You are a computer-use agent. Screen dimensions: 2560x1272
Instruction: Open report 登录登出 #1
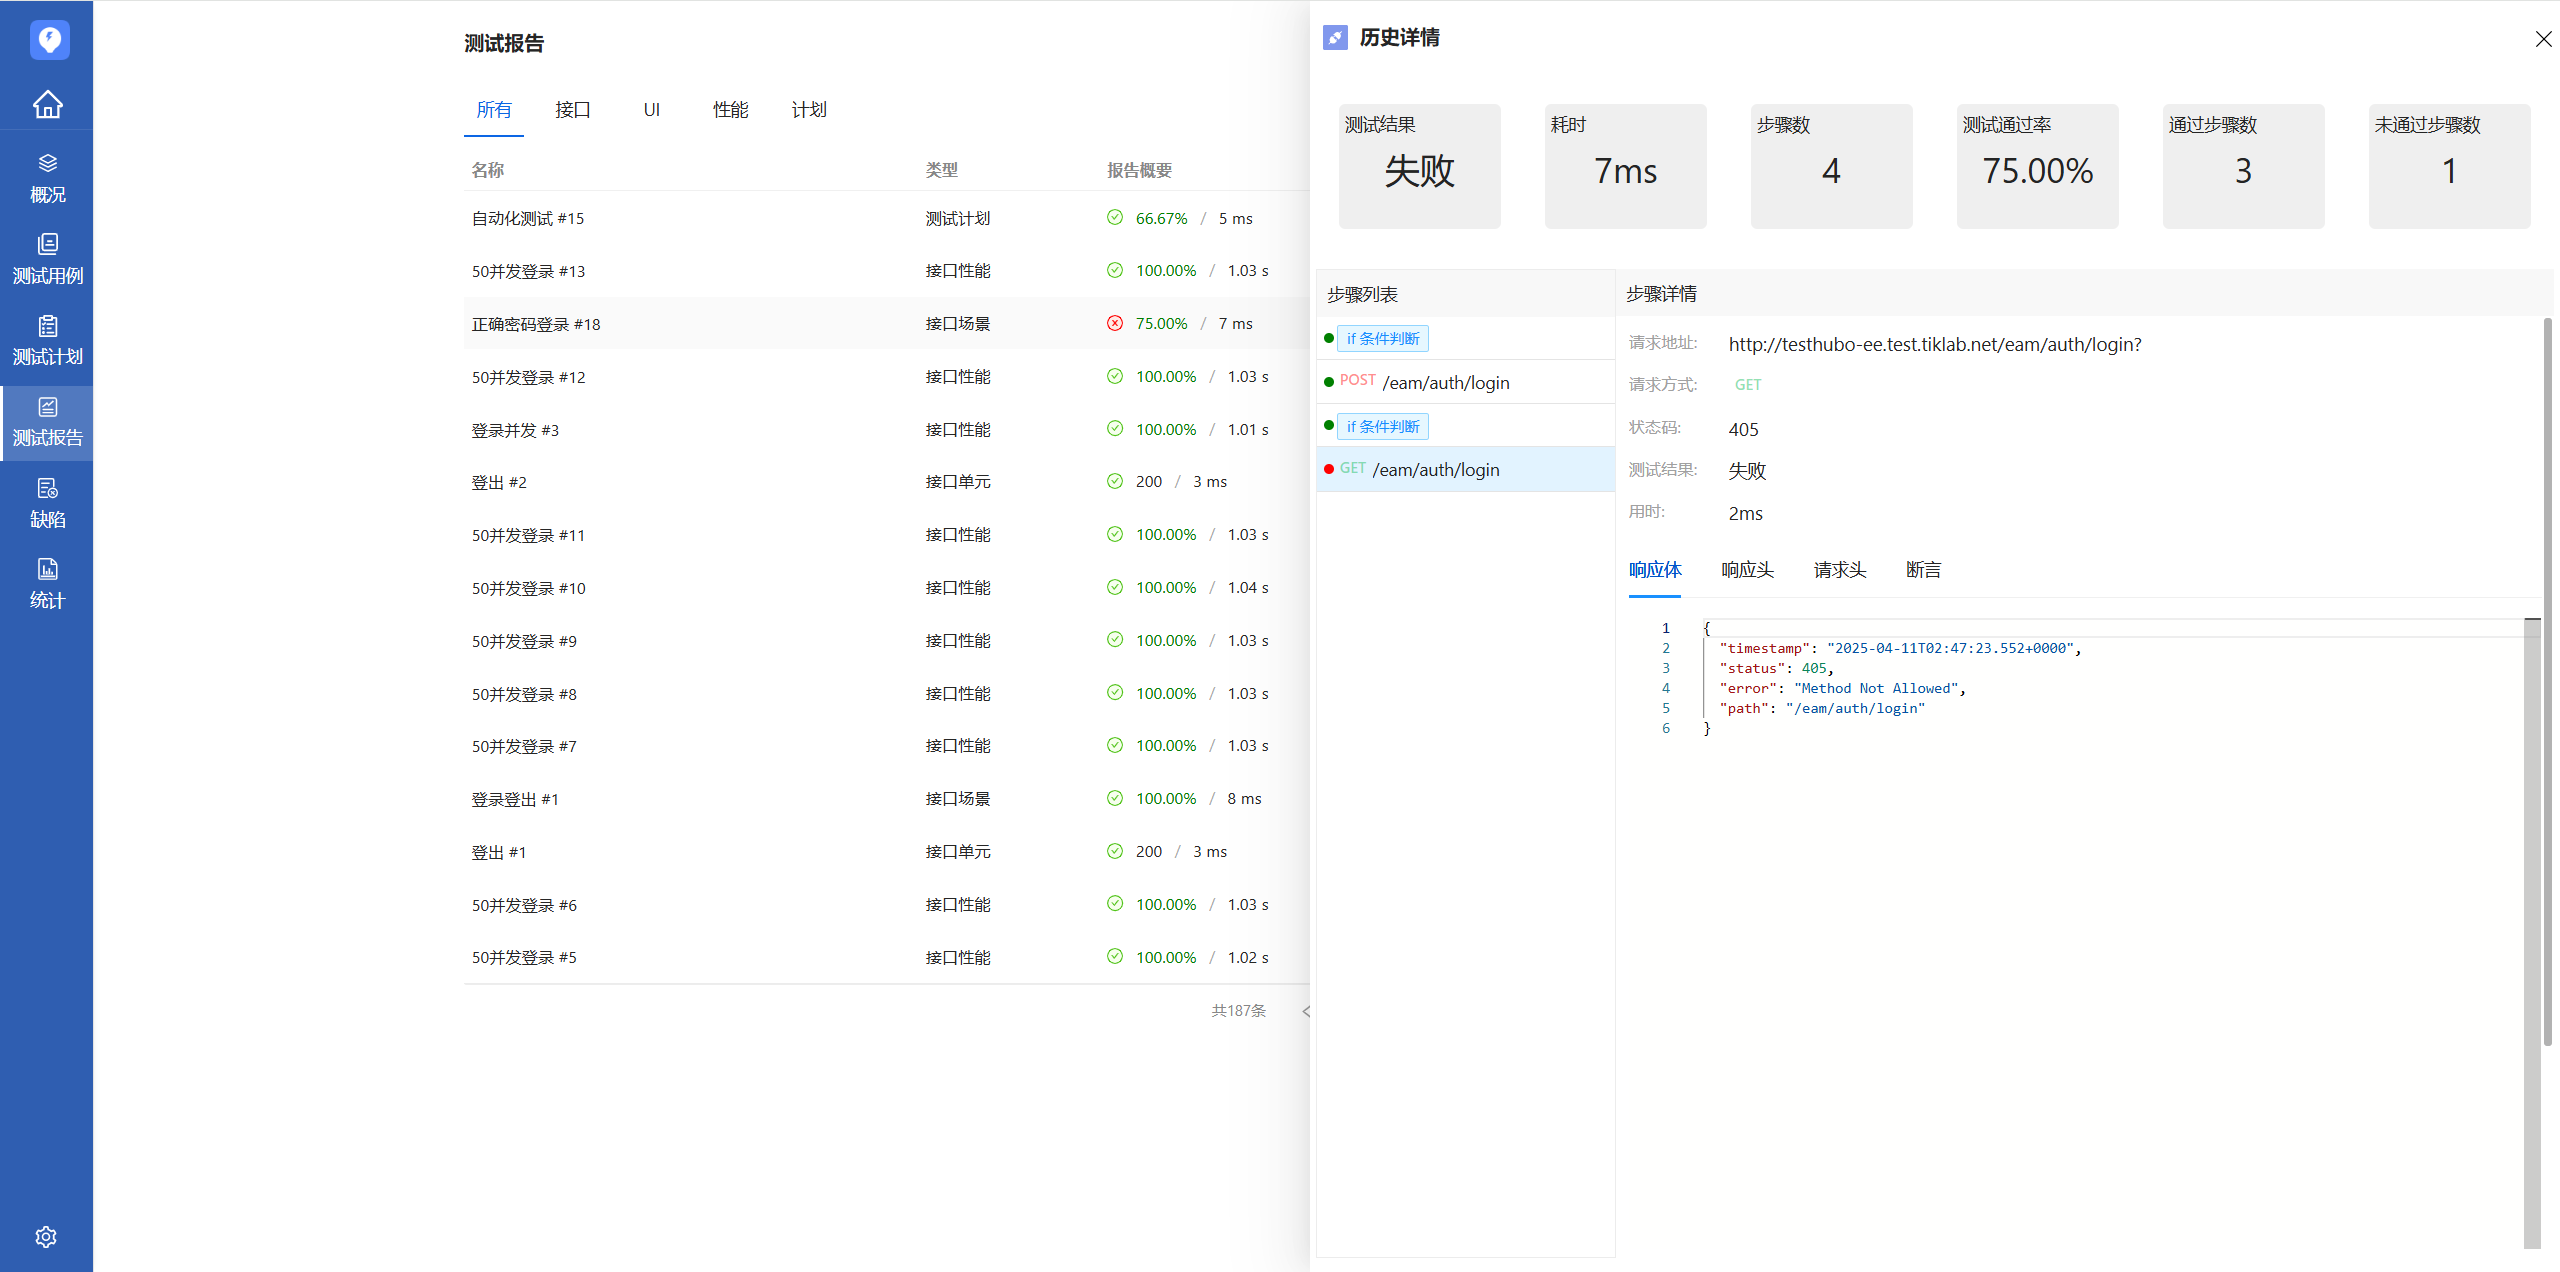coord(515,799)
